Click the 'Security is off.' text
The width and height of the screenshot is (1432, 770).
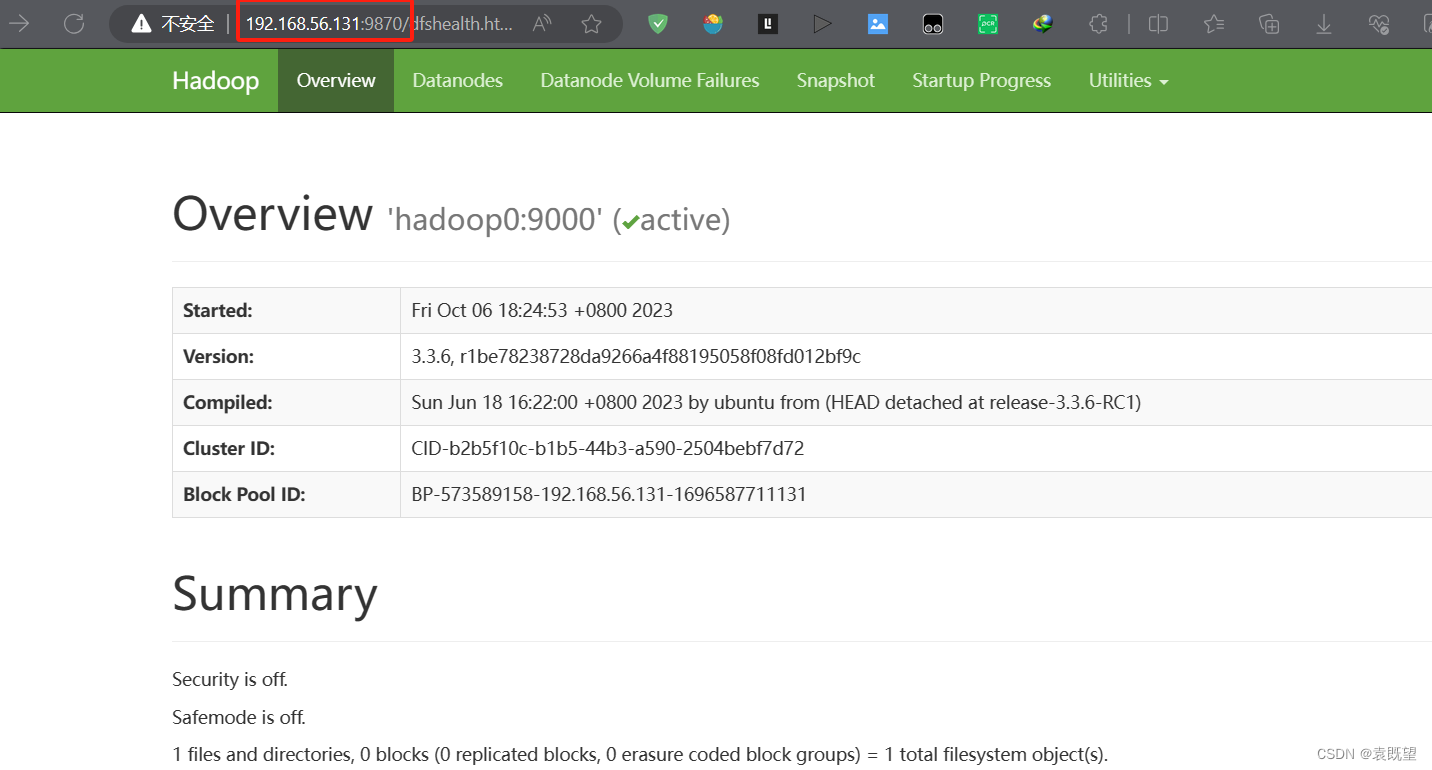[230, 680]
